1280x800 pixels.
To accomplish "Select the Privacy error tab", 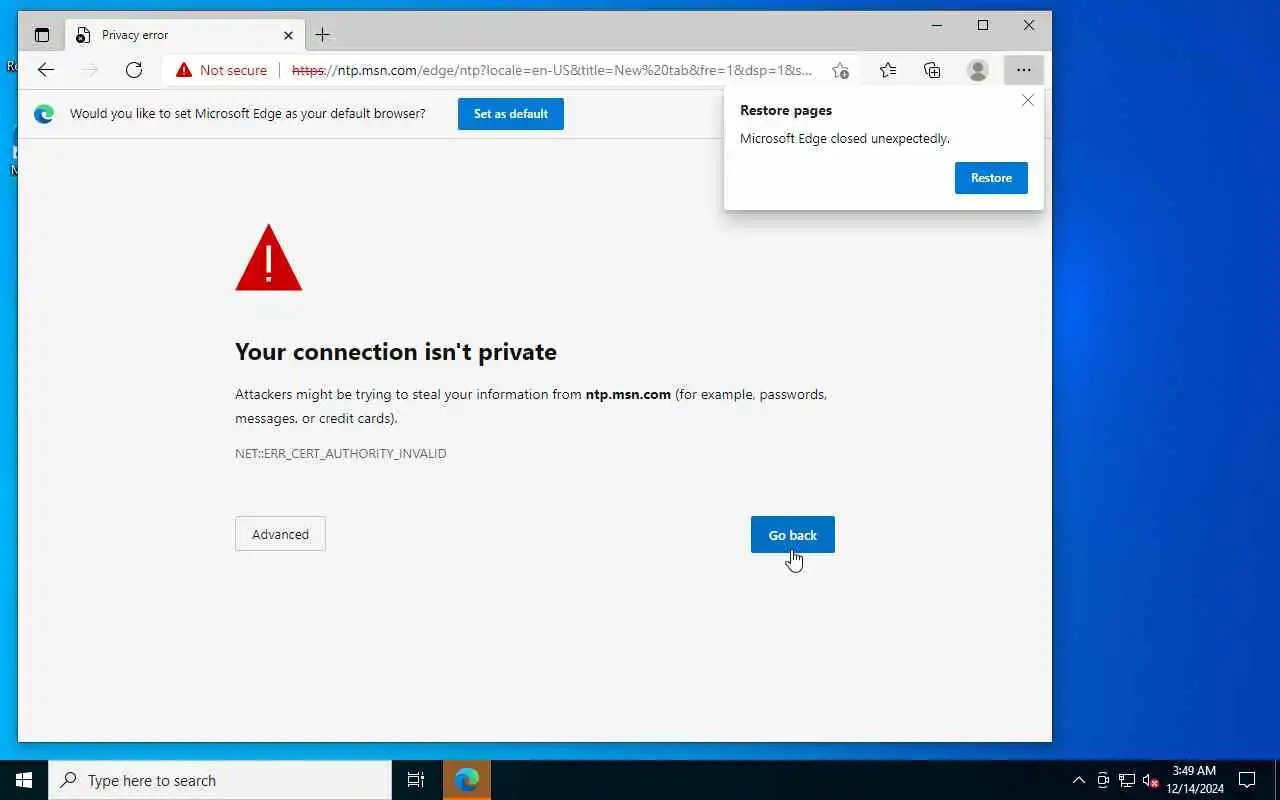I will click(x=185, y=35).
